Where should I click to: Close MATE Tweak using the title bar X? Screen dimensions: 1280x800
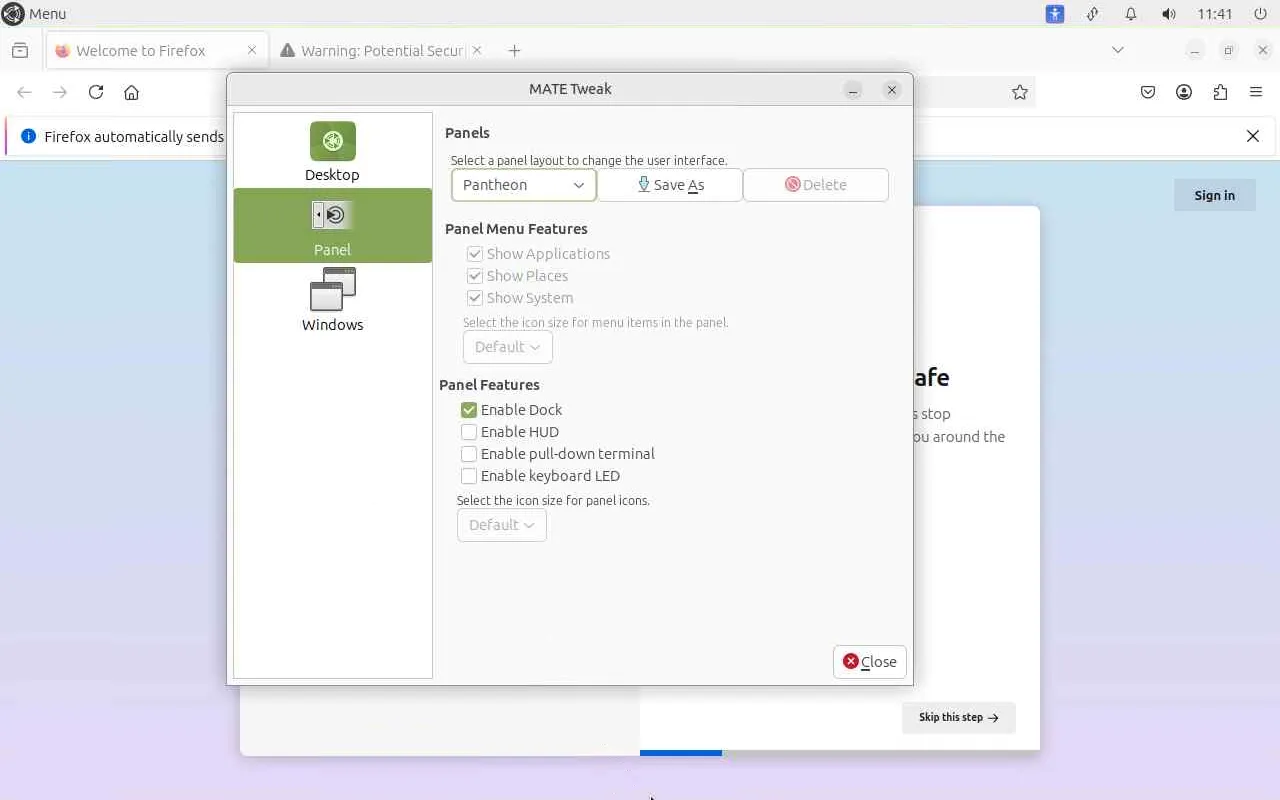[892, 90]
